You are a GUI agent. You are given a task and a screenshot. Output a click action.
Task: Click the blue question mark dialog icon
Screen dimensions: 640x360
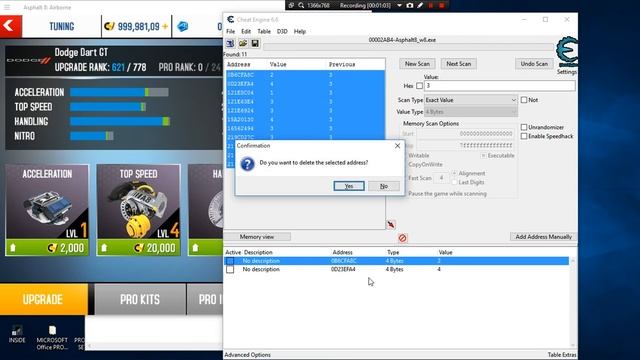tap(247, 164)
